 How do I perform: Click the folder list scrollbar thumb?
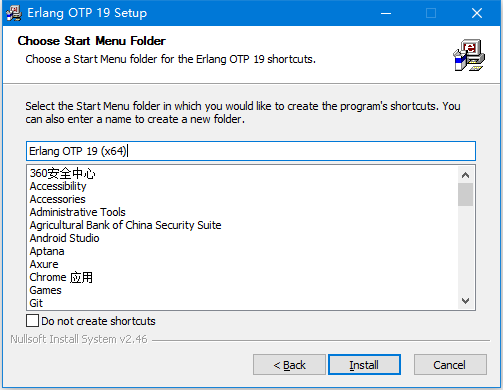pyautogui.click(x=465, y=195)
